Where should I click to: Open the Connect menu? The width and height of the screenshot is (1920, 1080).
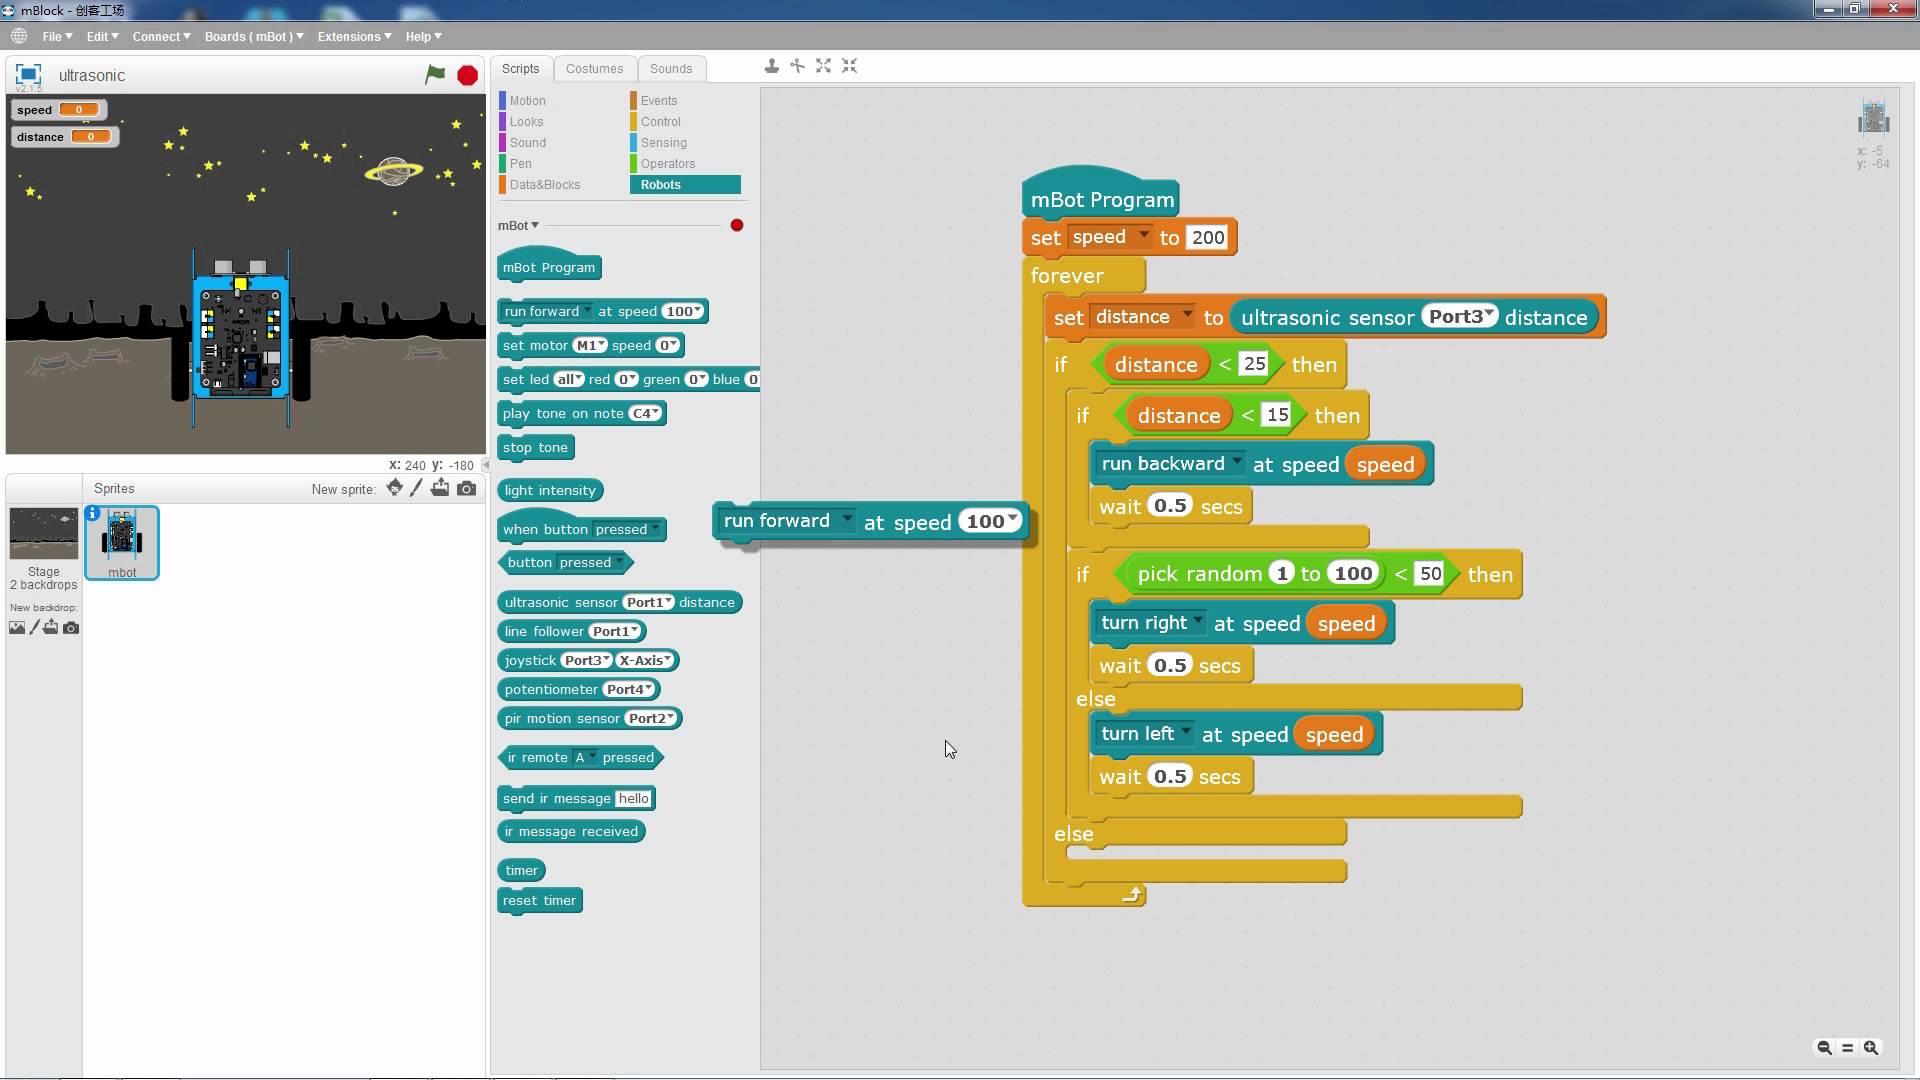click(161, 36)
